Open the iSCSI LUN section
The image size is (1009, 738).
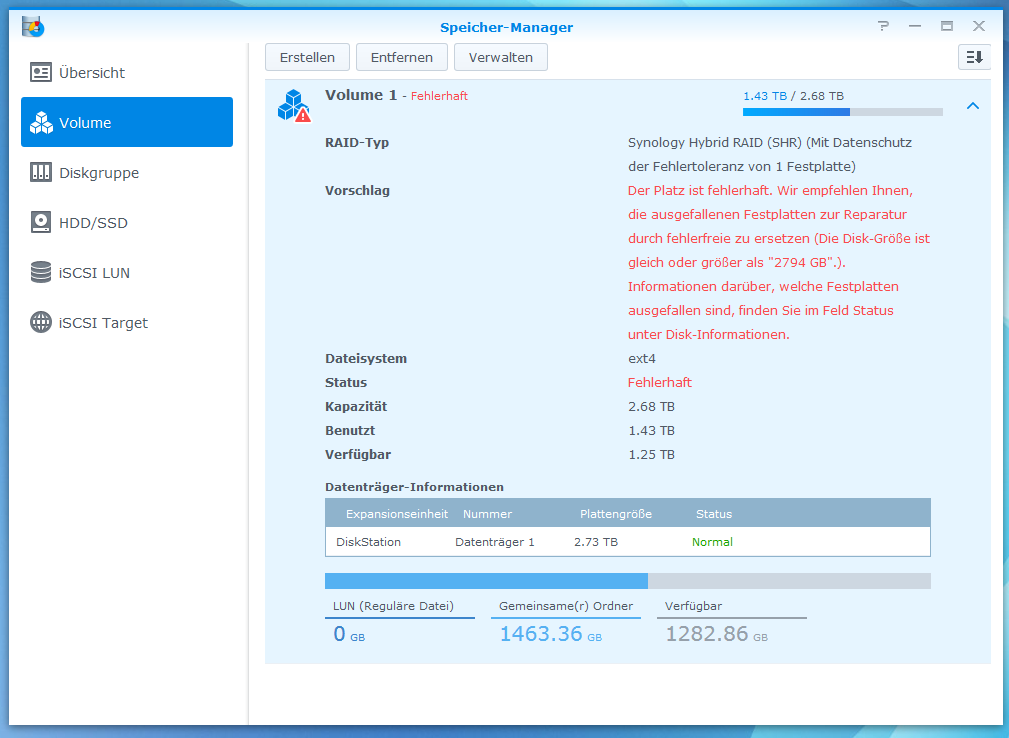click(x=94, y=273)
